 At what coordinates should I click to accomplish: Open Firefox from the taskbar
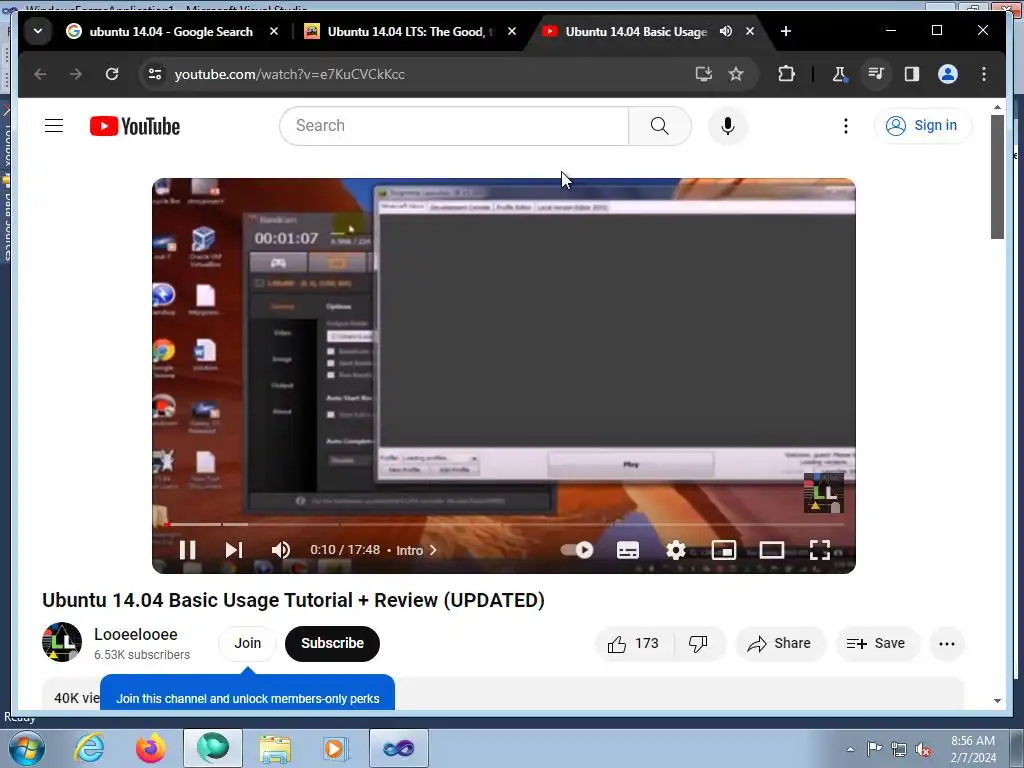point(151,748)
